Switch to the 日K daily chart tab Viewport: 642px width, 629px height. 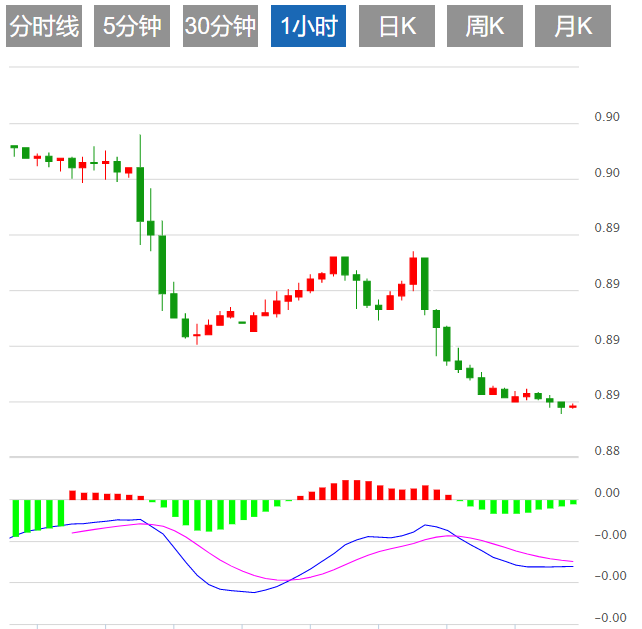(x=397, y=26)
